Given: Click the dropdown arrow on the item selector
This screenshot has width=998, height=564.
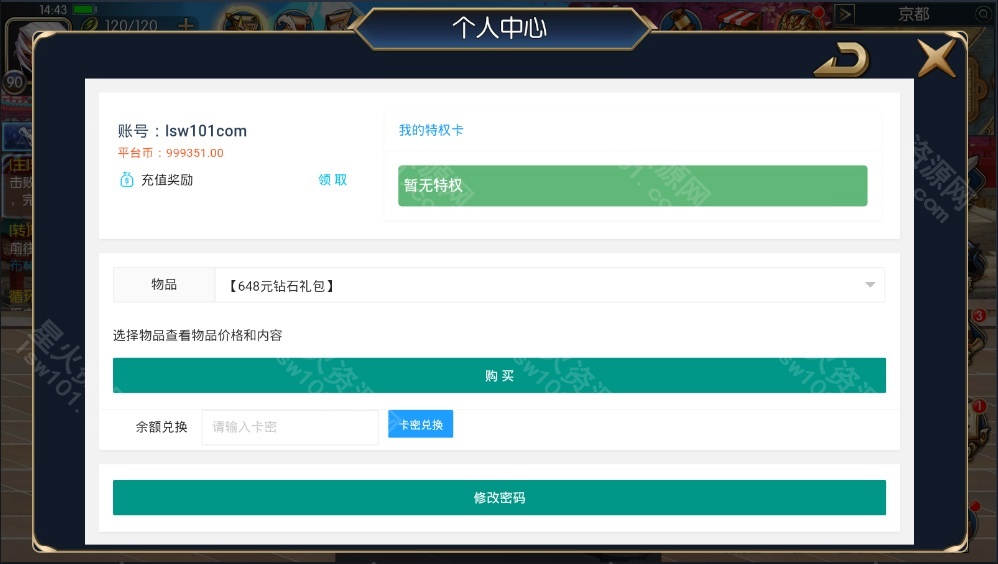Looking at the screenshot, I should tap(870, 285).
